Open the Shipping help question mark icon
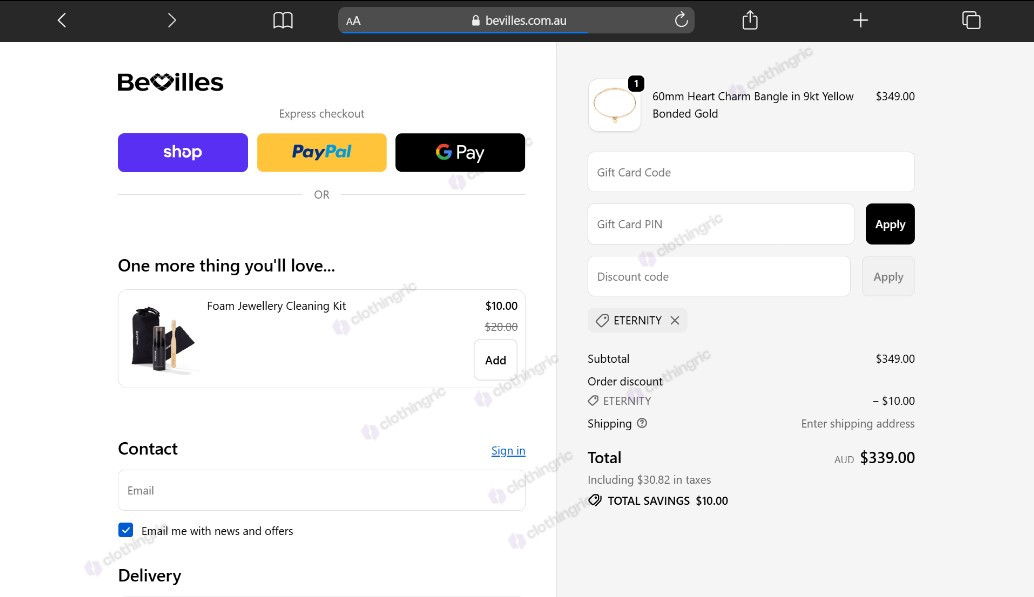1034x597 pixels. tap(642, 424)
